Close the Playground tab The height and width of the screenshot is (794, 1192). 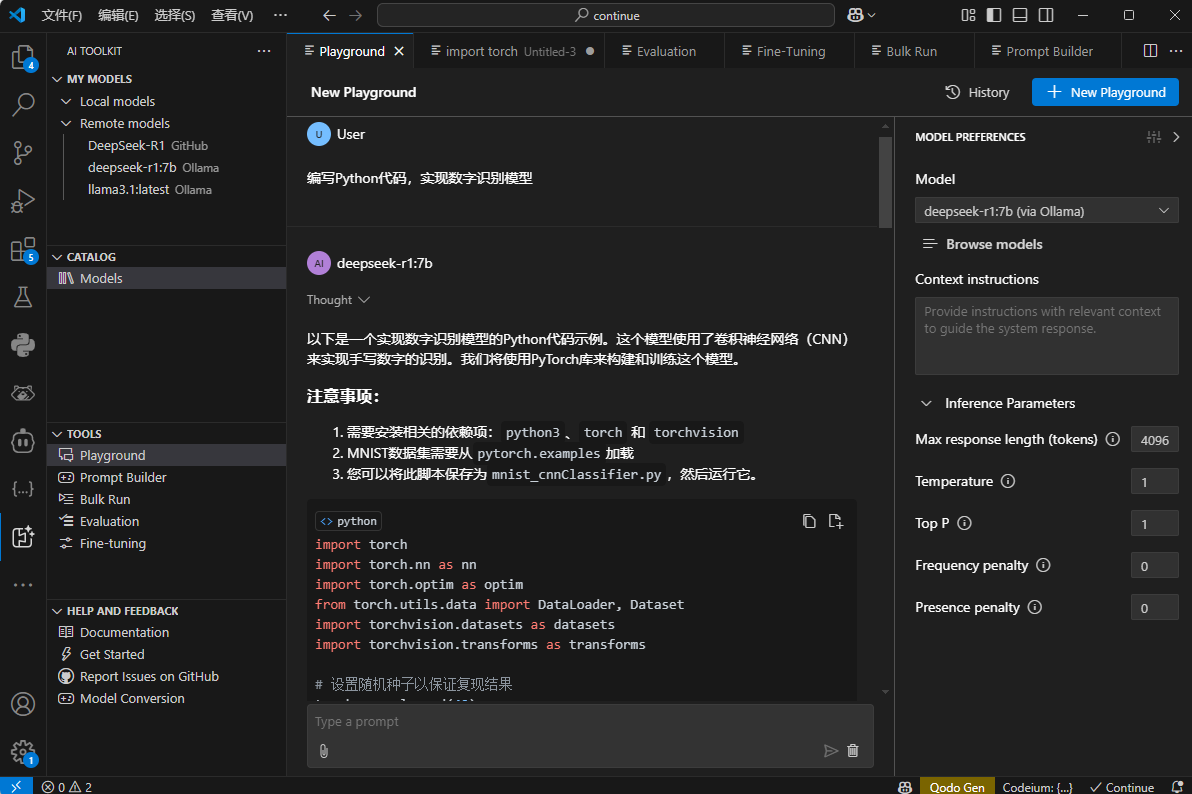click(399, 51)
